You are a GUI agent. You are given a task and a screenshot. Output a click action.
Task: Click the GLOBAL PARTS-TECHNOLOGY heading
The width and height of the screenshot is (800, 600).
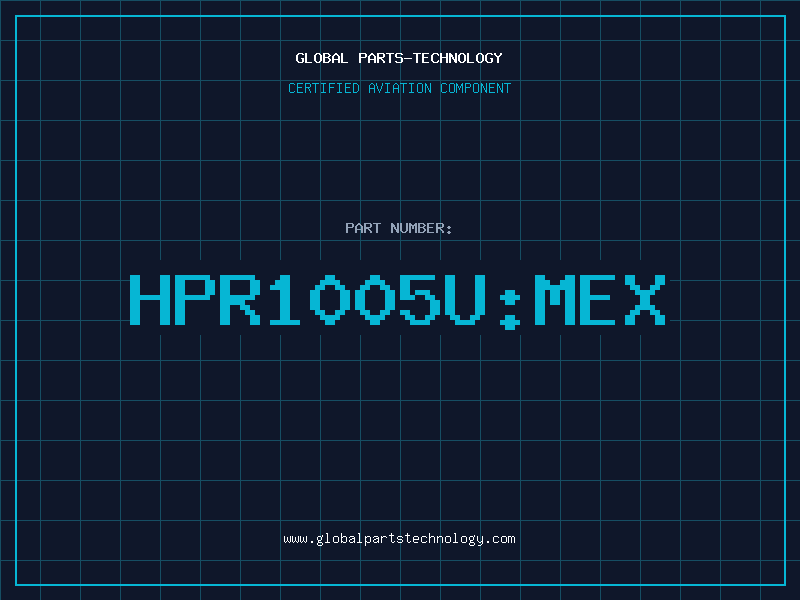click(x=399, y=58)
